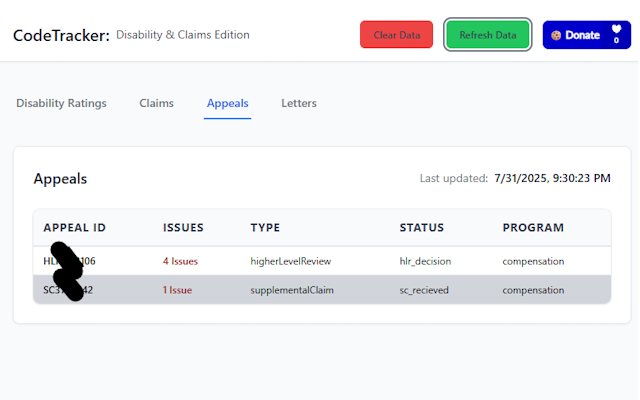Screen dimensions: 640x400
Task: Click the green Refresh Data button
Action: pos(488,35)
